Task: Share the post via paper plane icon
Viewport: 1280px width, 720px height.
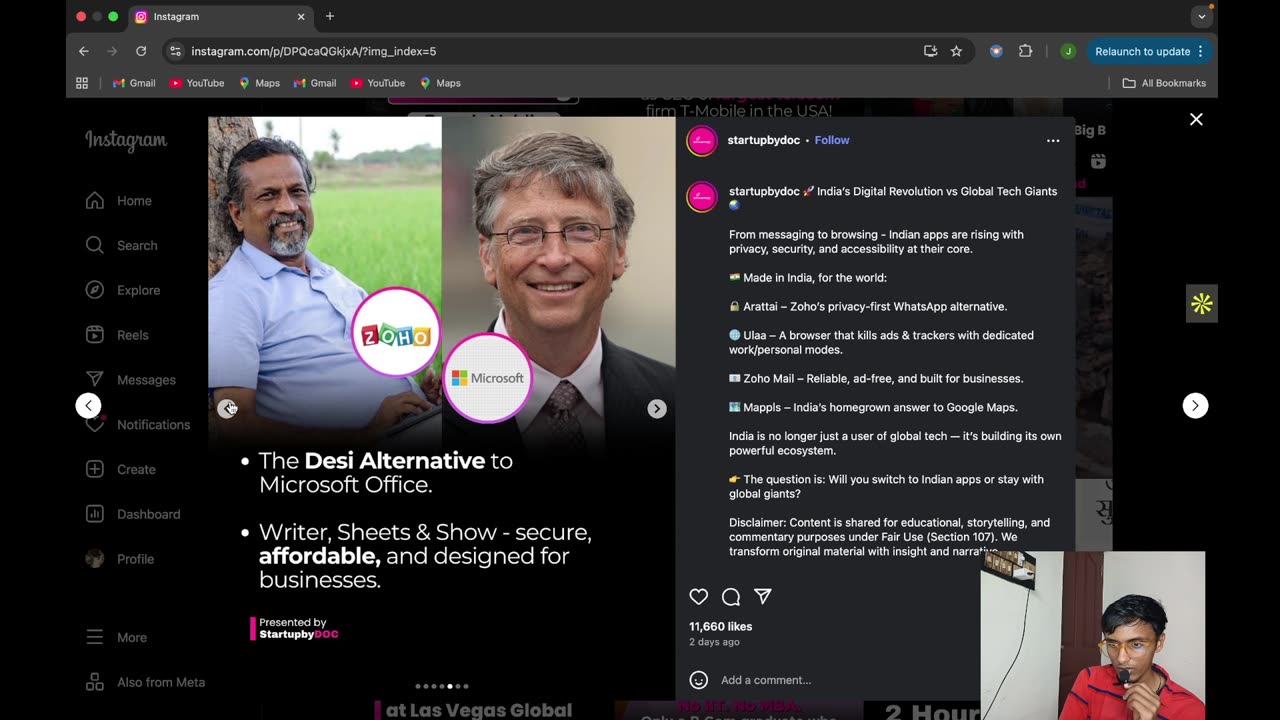Action: click(x=763, y=596)
